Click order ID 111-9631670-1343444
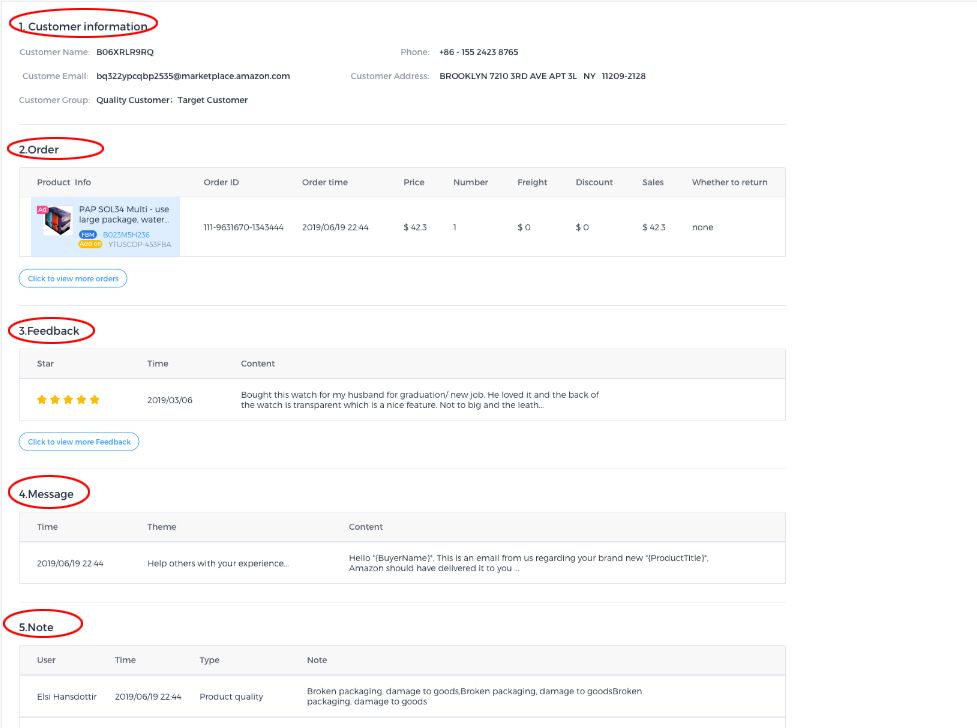 tap(243, 227)
